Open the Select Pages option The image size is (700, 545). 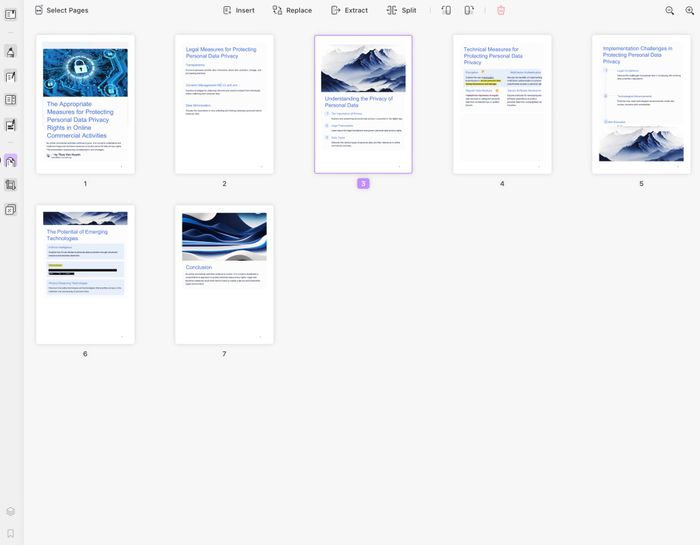coord(60,10)
